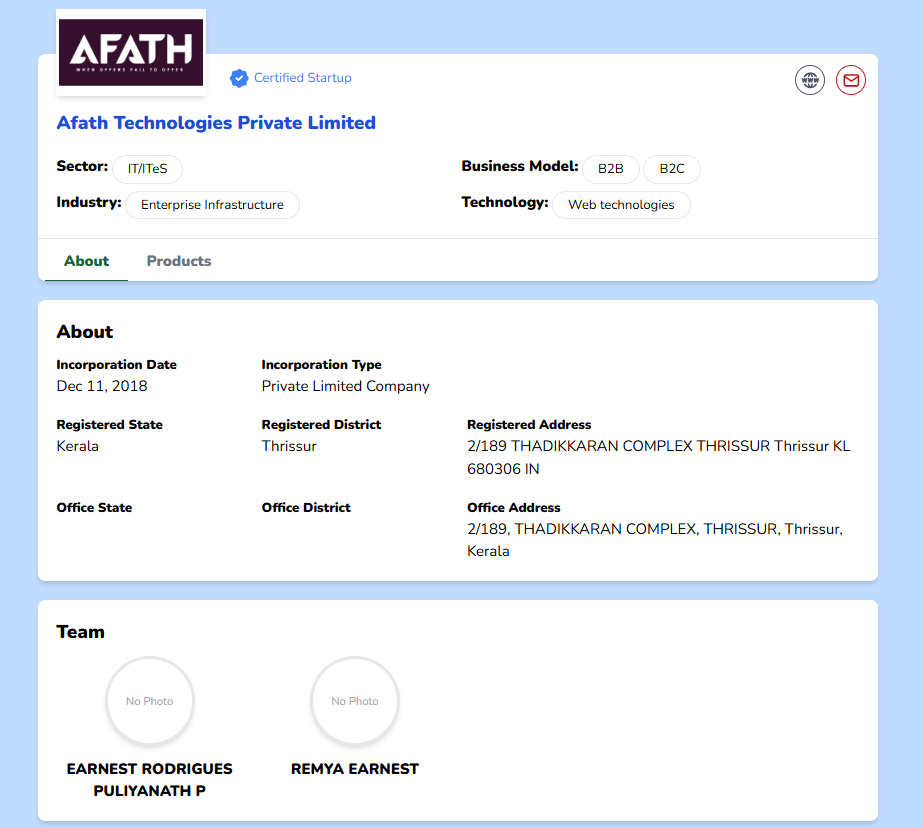Click the Sector: label
923x828 pixels.
pos(82,166)
